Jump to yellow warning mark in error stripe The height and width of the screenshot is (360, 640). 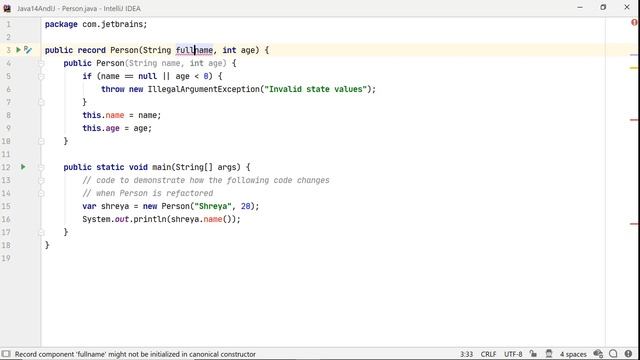[633, 68]
